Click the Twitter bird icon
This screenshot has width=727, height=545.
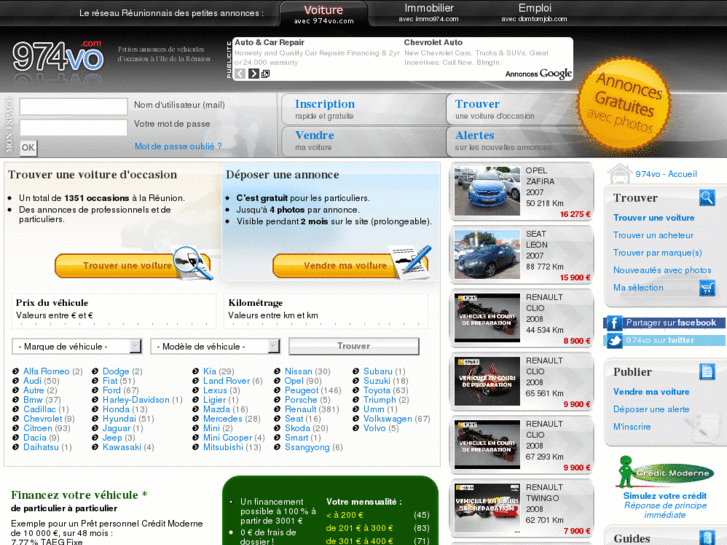614,340
